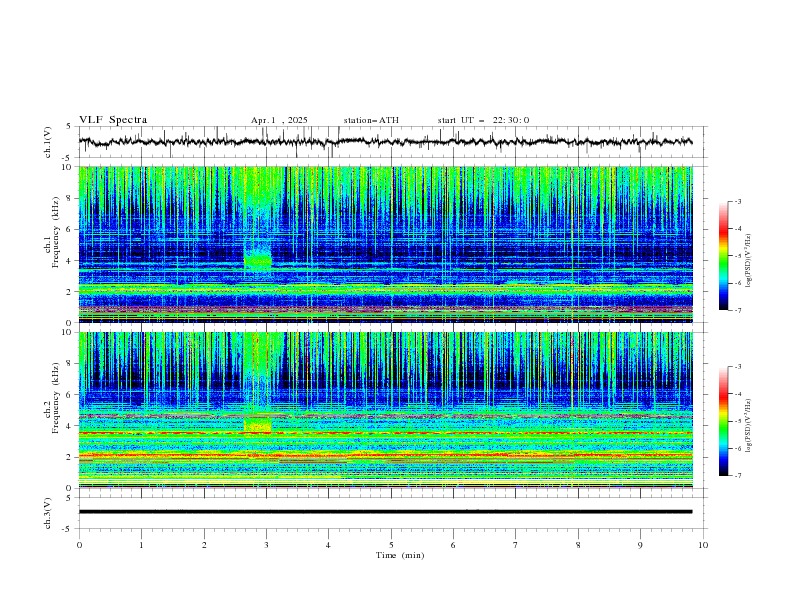The image size is (792, 612).
Task: Click the "ch.3(V)" axis label
Action: tap(47, 513)
